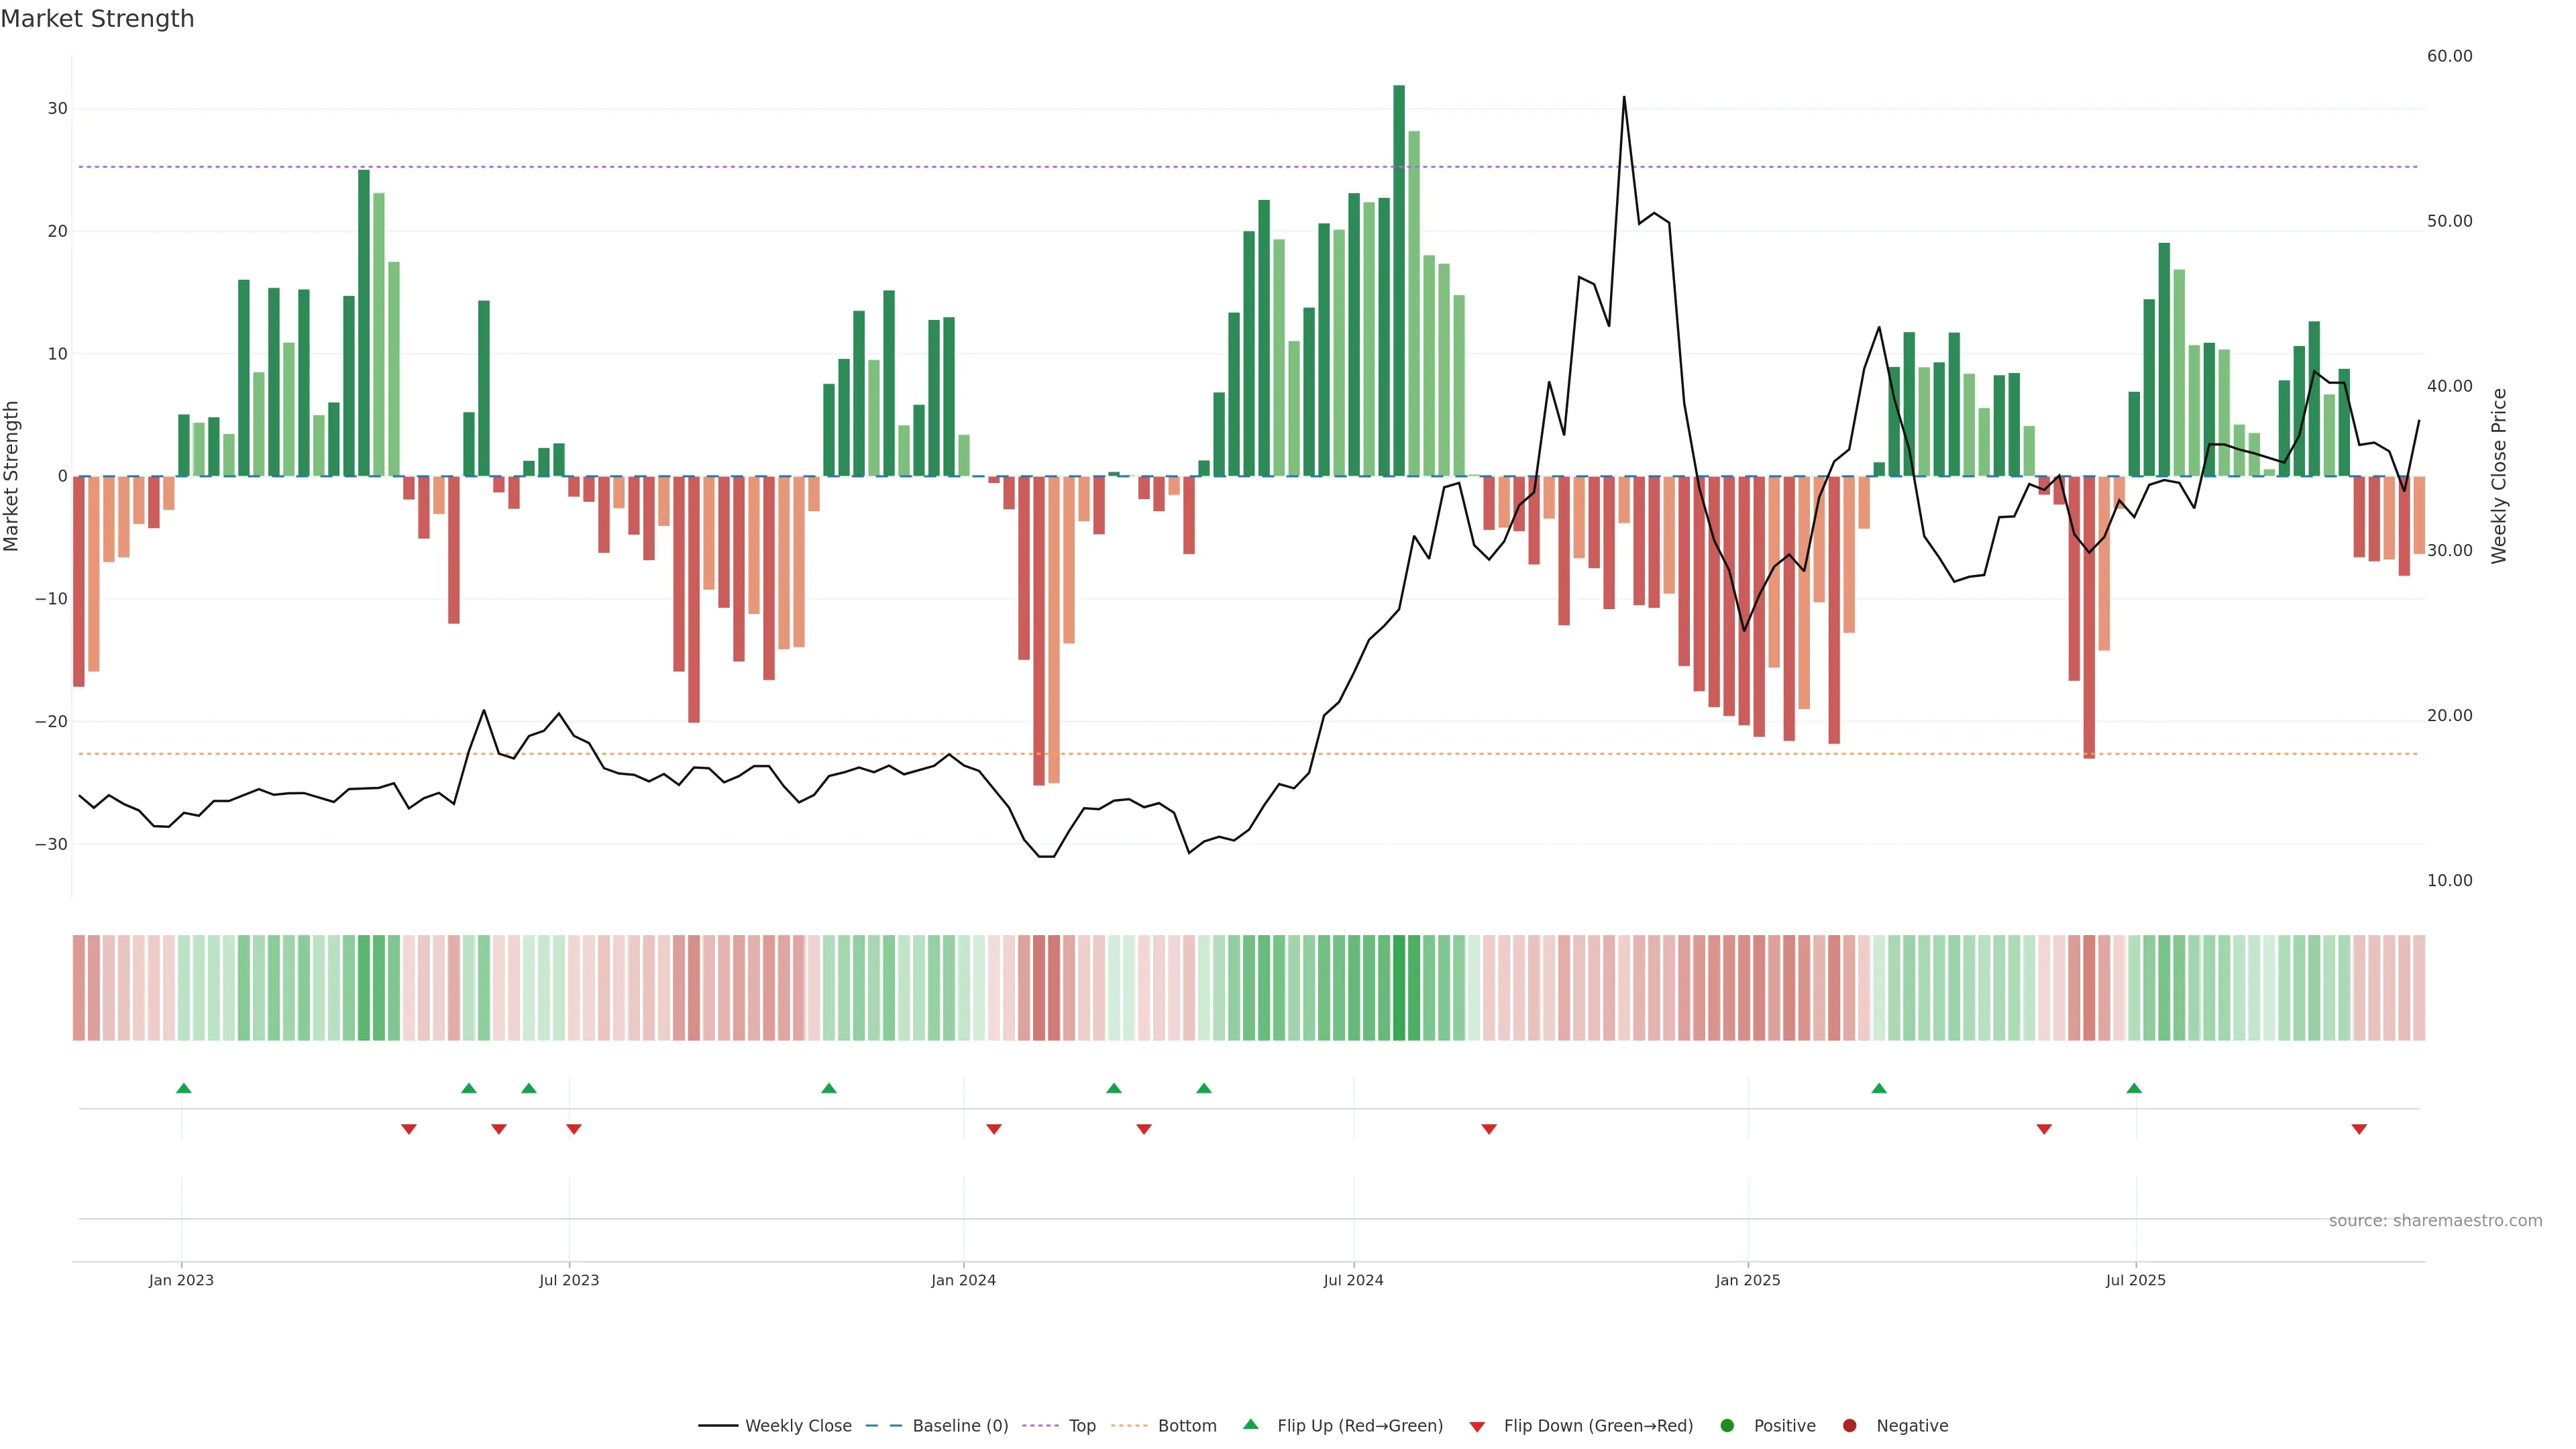The image size is (2576, 1449).
Task: Click the red flip-down marker just after Jan 2024
Action: coord(994,1129)
